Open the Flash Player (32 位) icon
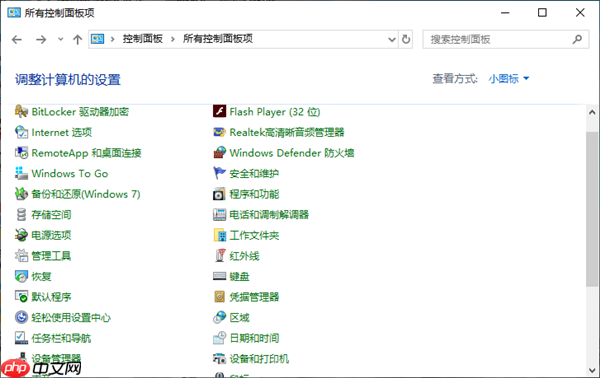 click(x=219, y=111)
